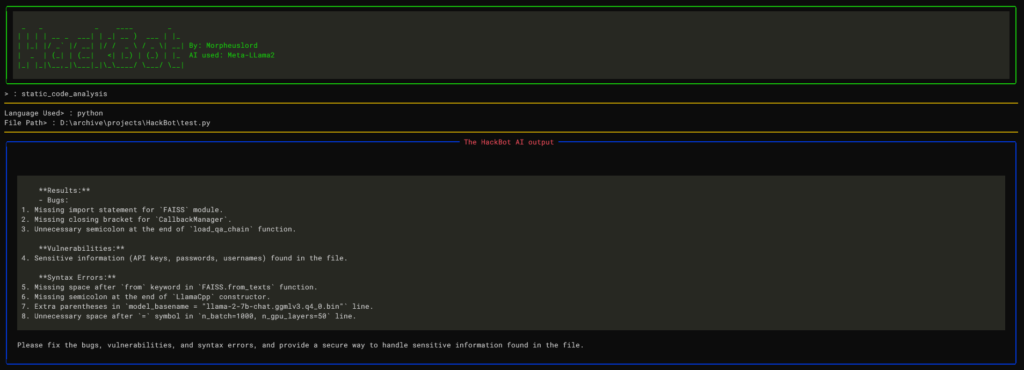The image size is (1024, 370).
Task: Click 'The HackBot AI output' panel title
Action: pyautogui.click(x=509, y=142)
